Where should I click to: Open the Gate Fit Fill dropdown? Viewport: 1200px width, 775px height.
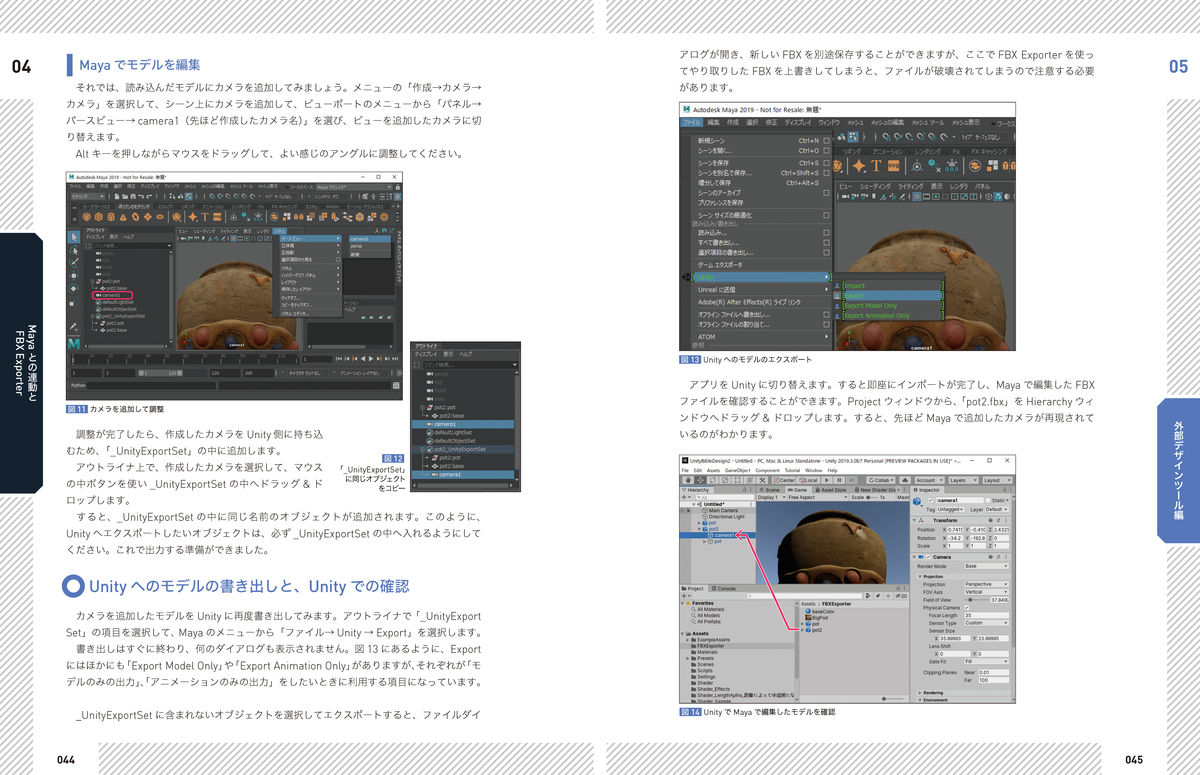tap(986, 661)
